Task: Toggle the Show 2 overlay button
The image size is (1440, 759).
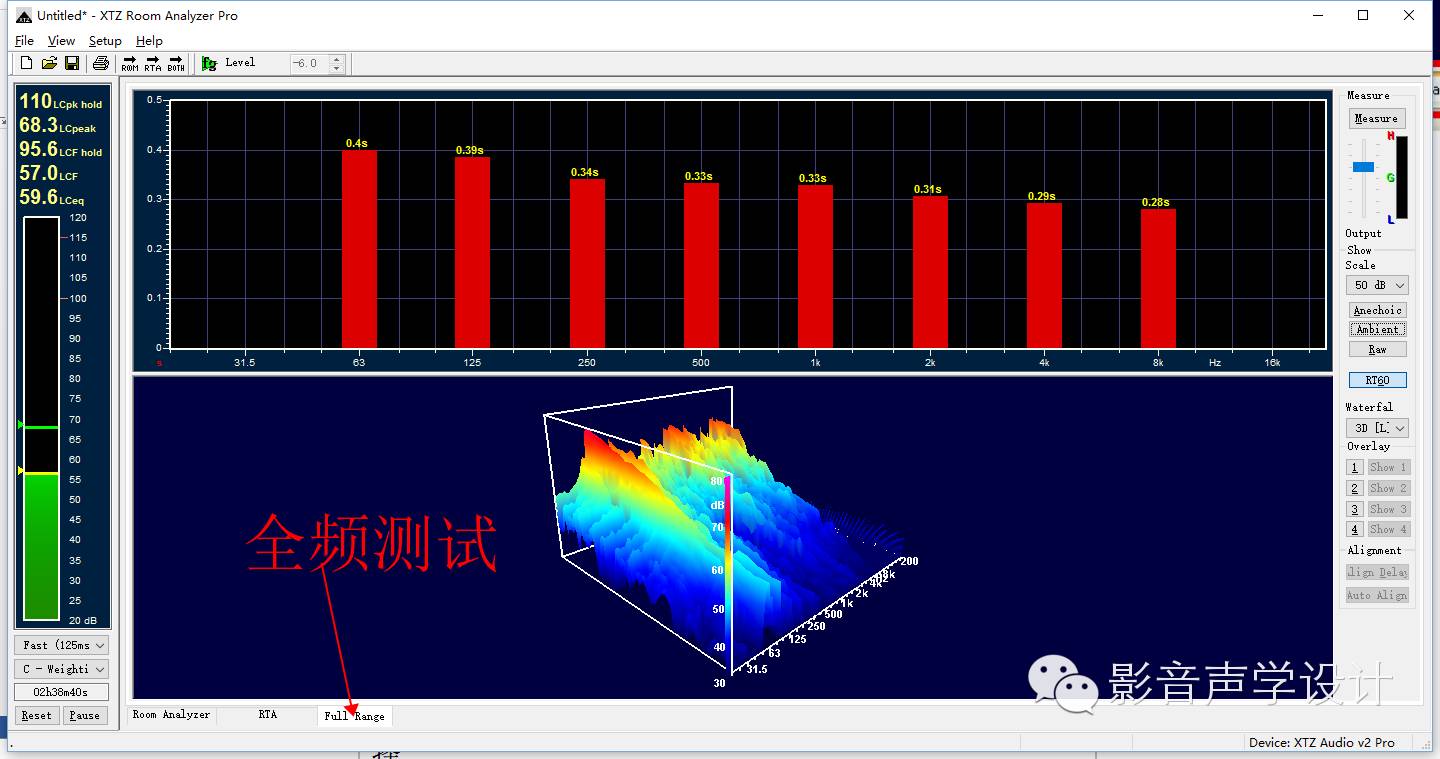Action: [1388, 488]
